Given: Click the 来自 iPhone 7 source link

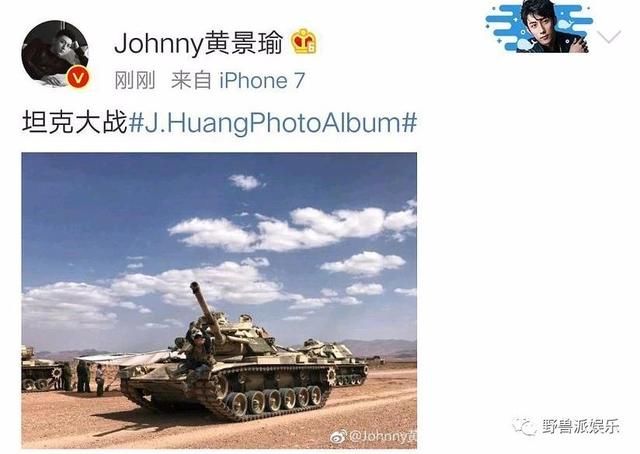Looking at the screenshot, I should point(238,80).
